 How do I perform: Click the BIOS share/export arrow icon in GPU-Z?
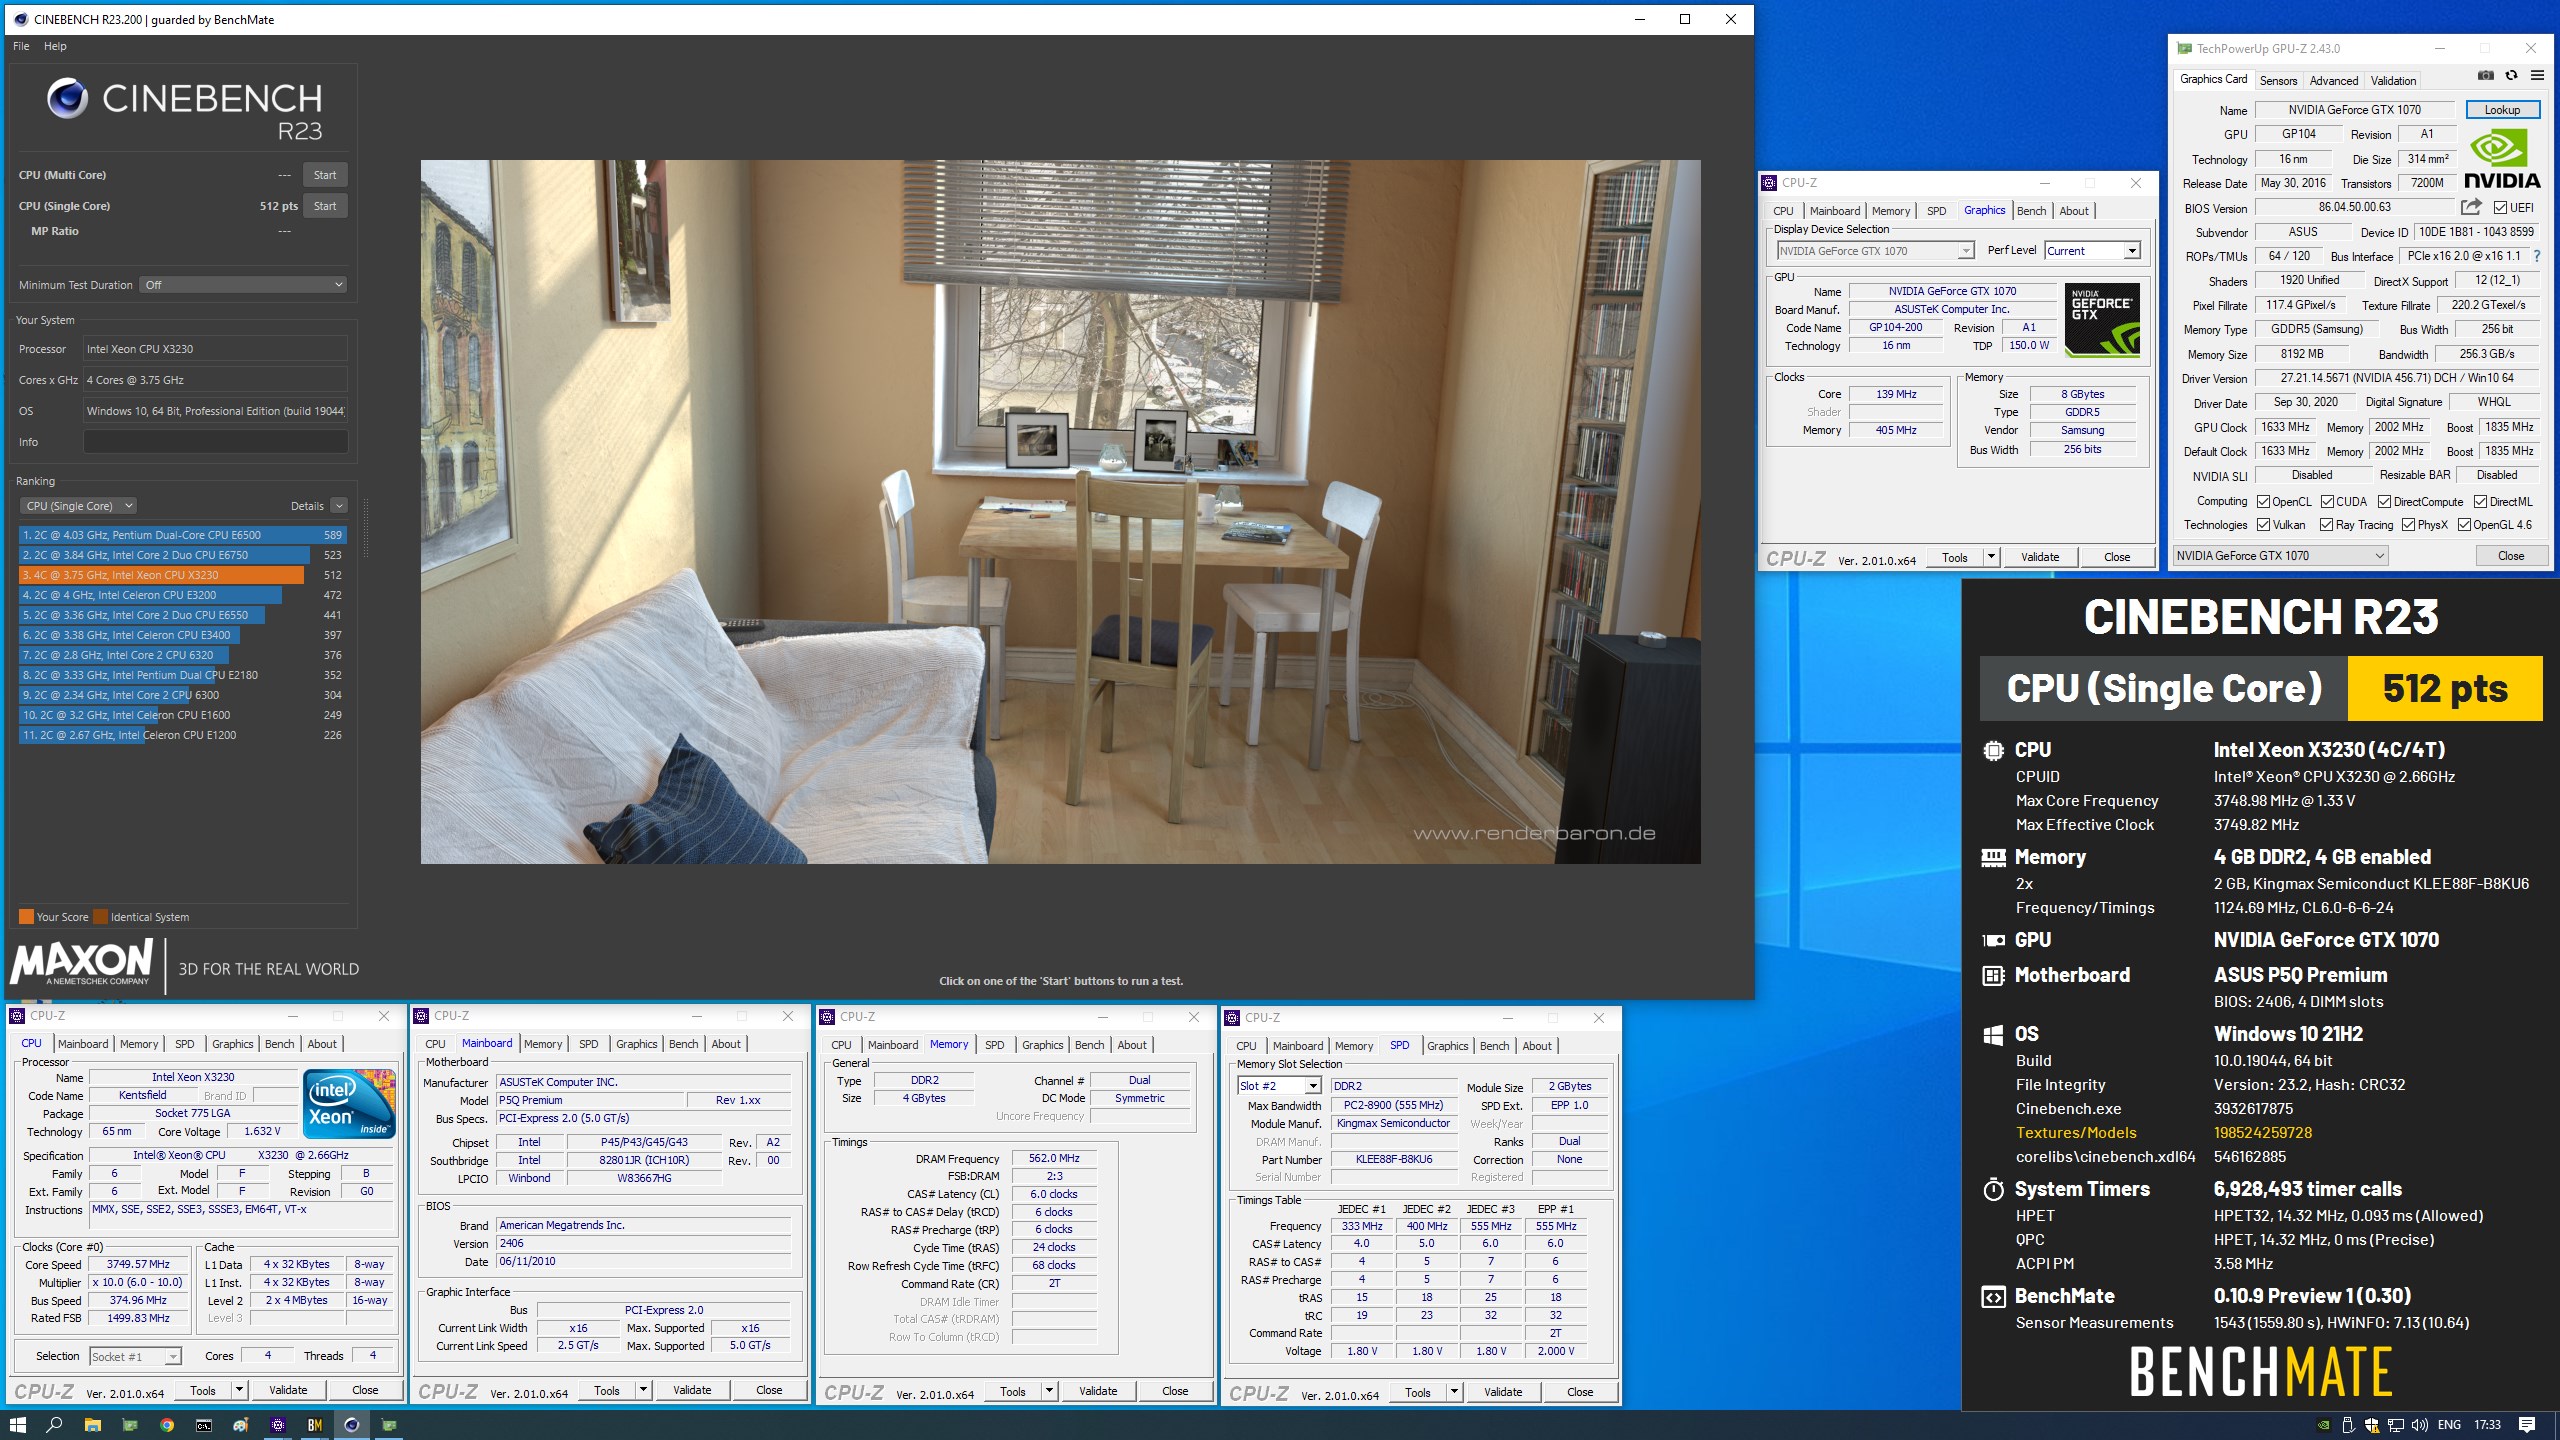[2471, 207]
